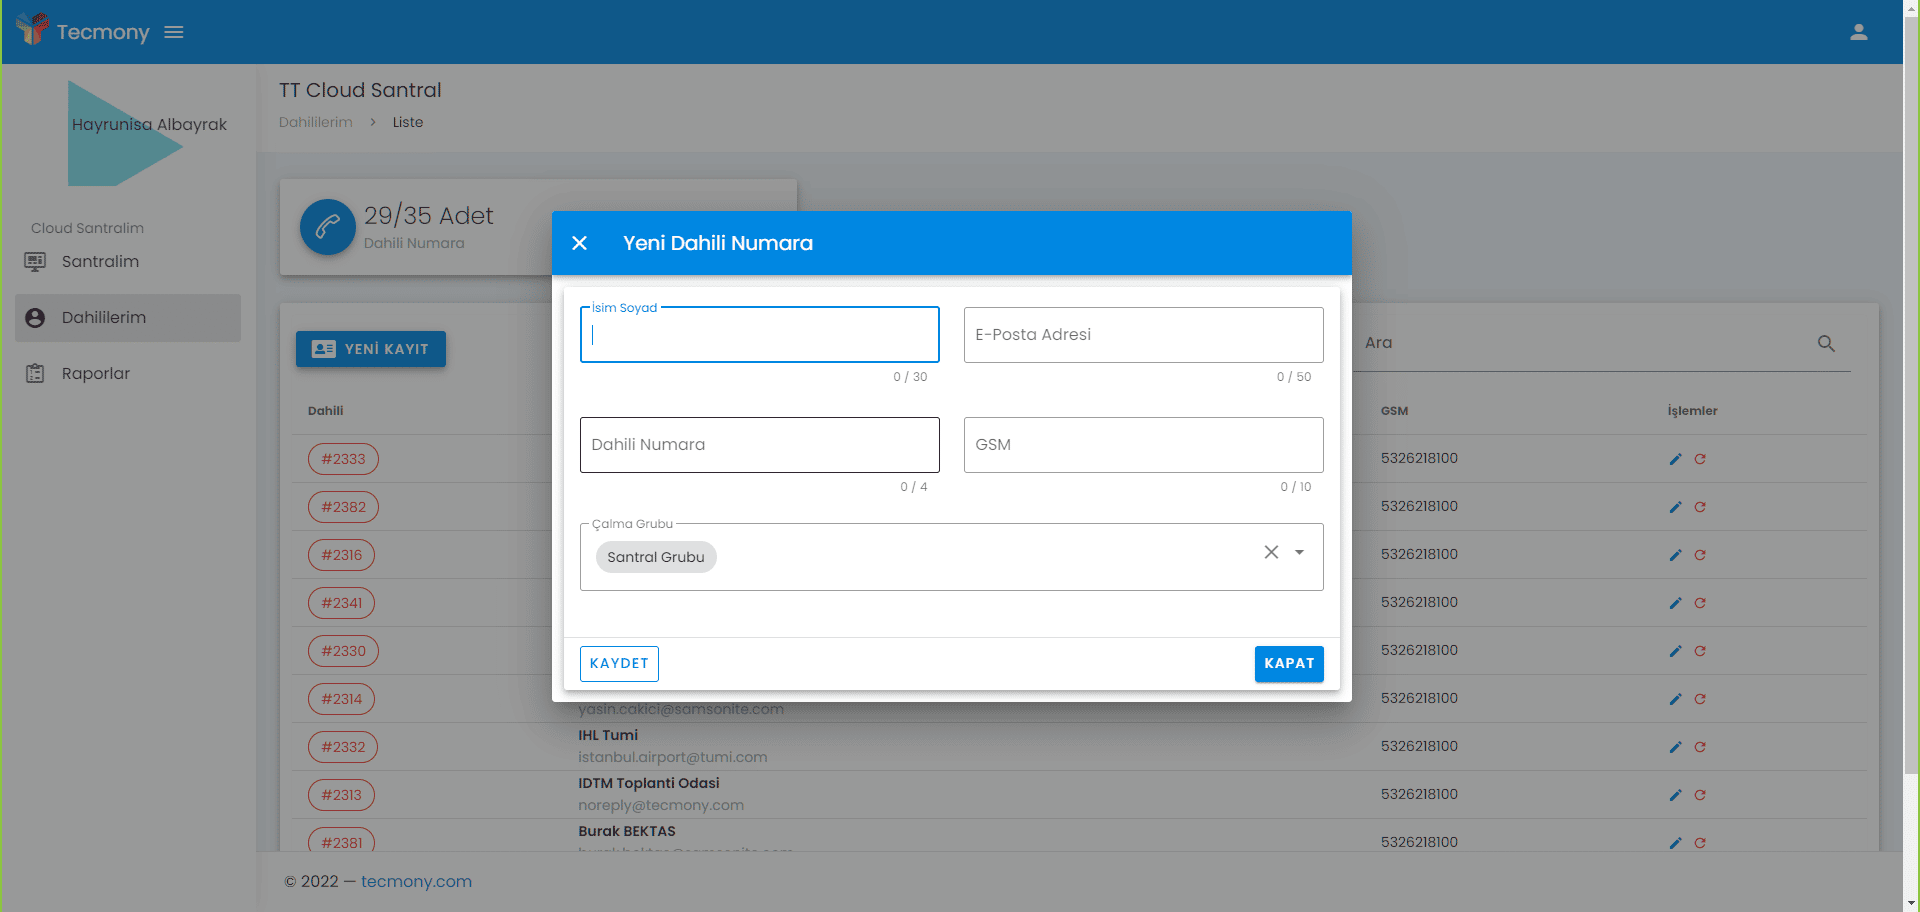Expand the Çalma Grubu dropdown arrow

coord(1299,552)
